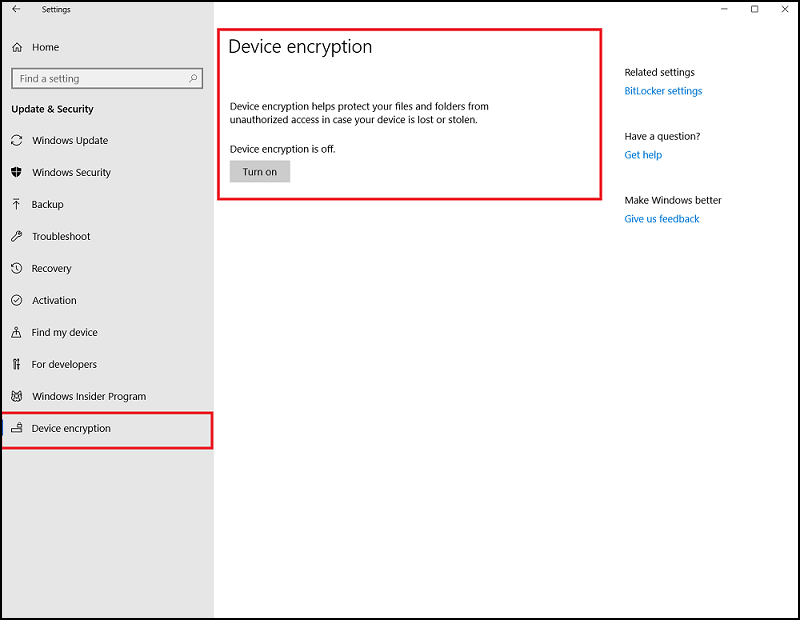The height and width of the screenshot is (620, 800).
Task: Select the Troubleshoot wrench icon
Action: [16, 236]
